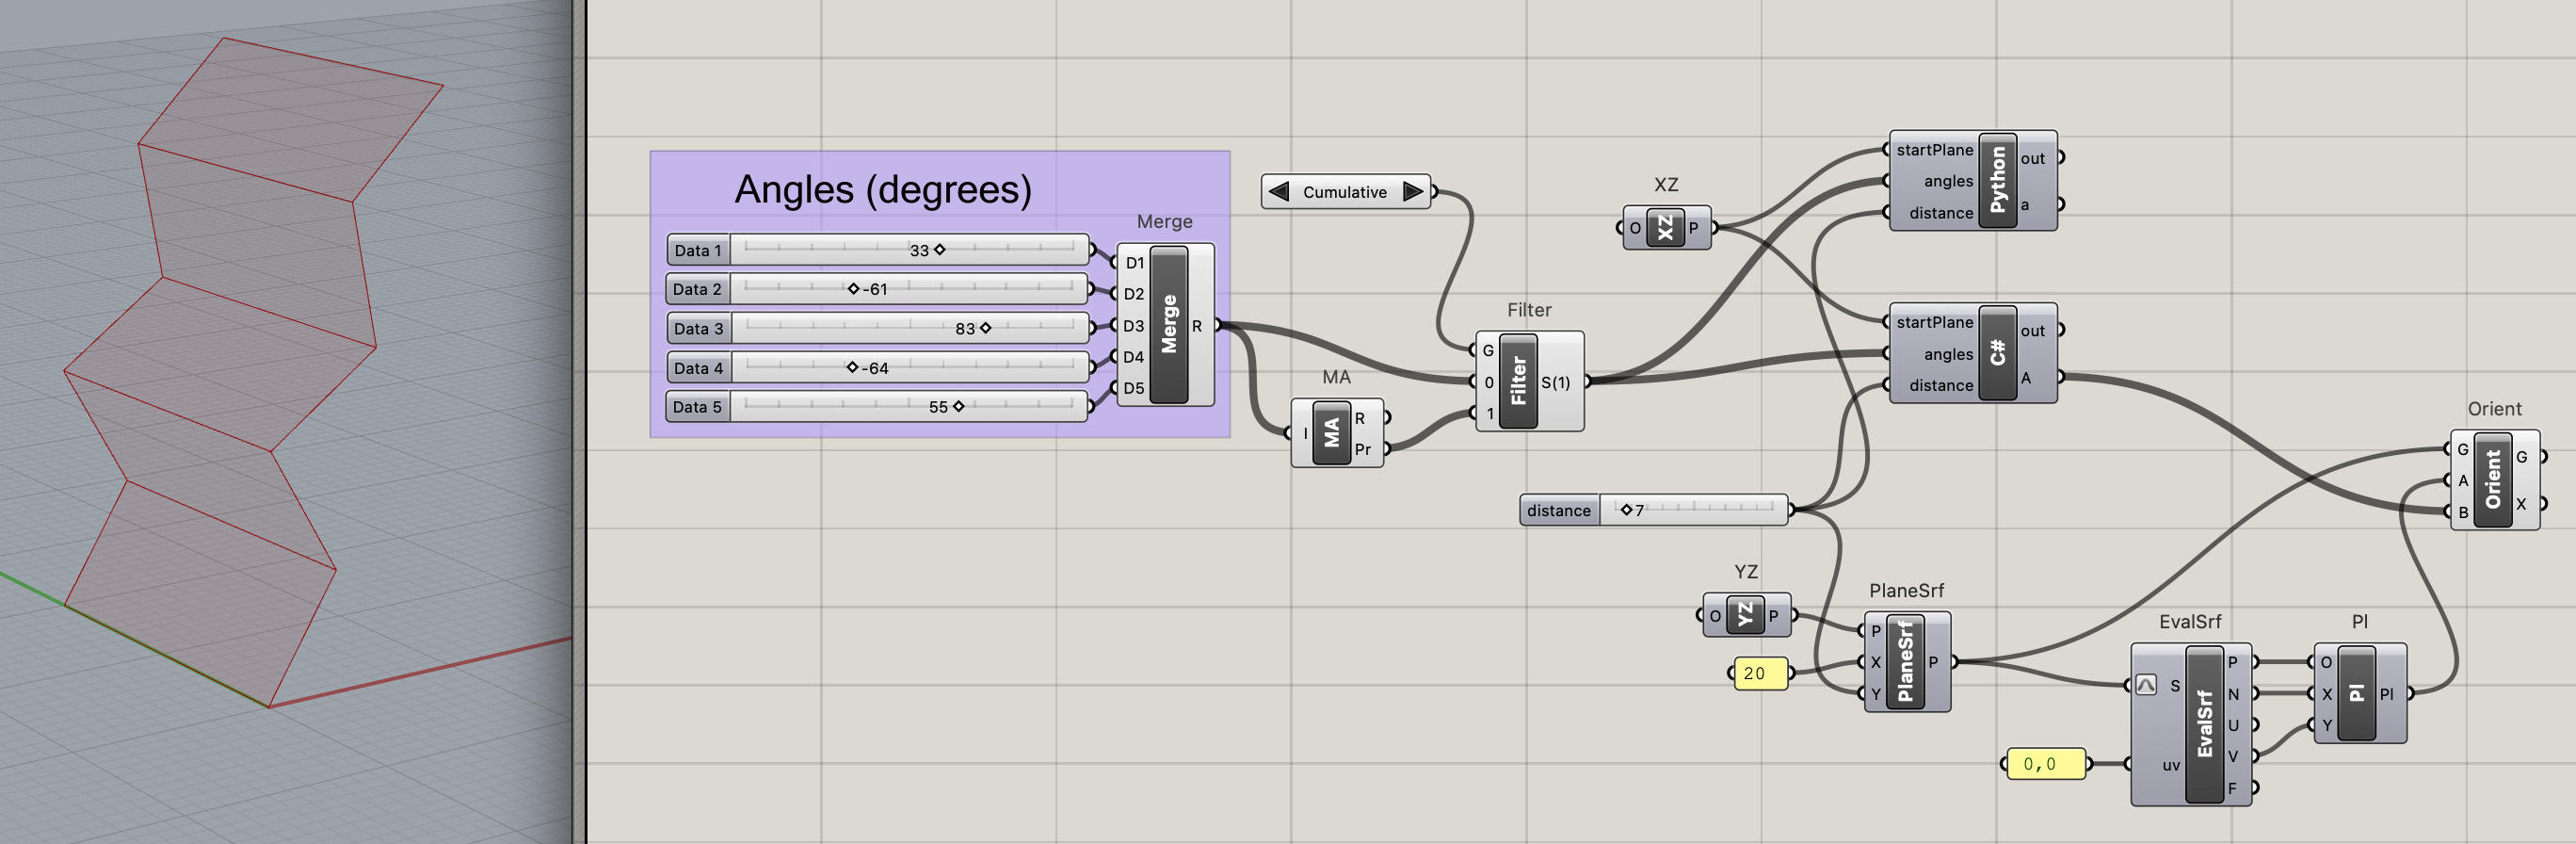Click the O input on the YZ component
This screenshot has height=844, width=2576.
1715,616
